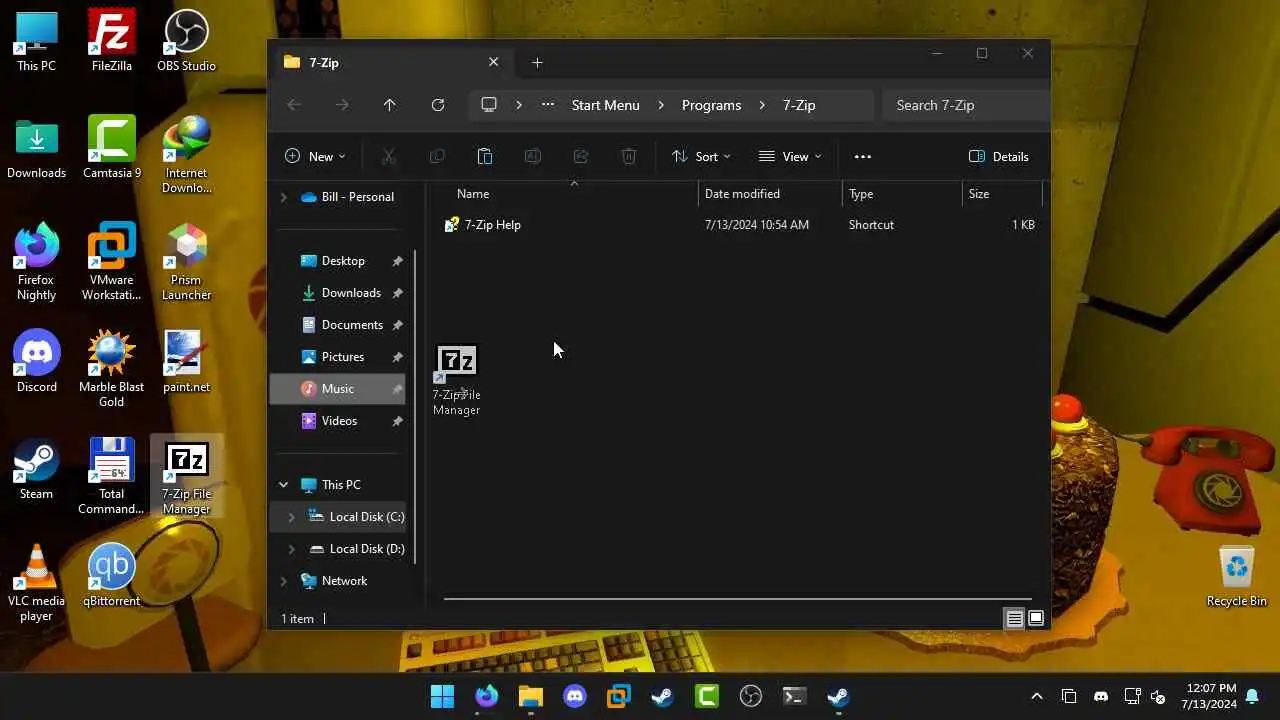Open Firefox Nightly desktop shortcut
Image resolution: width=1280 pixels, height=720 pixels.
(36, 262)
